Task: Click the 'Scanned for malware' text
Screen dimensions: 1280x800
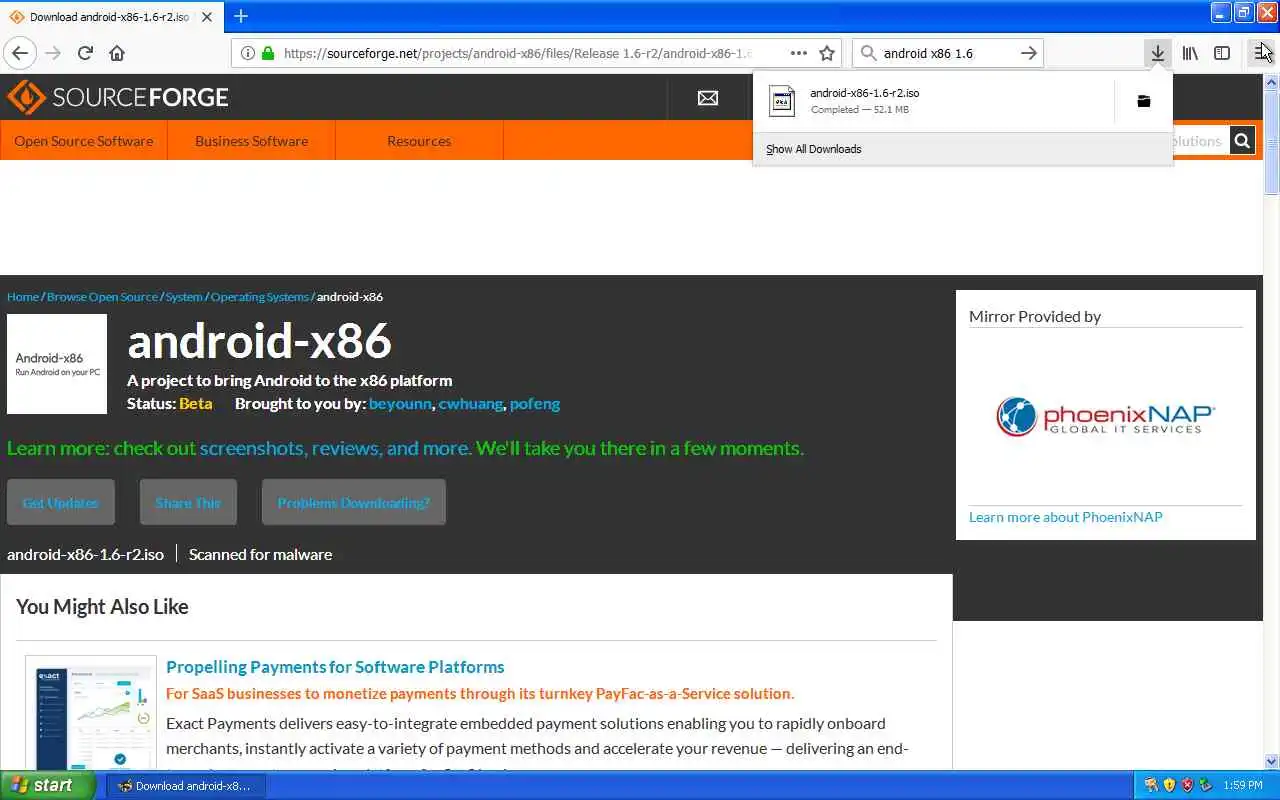Action: 260,554
